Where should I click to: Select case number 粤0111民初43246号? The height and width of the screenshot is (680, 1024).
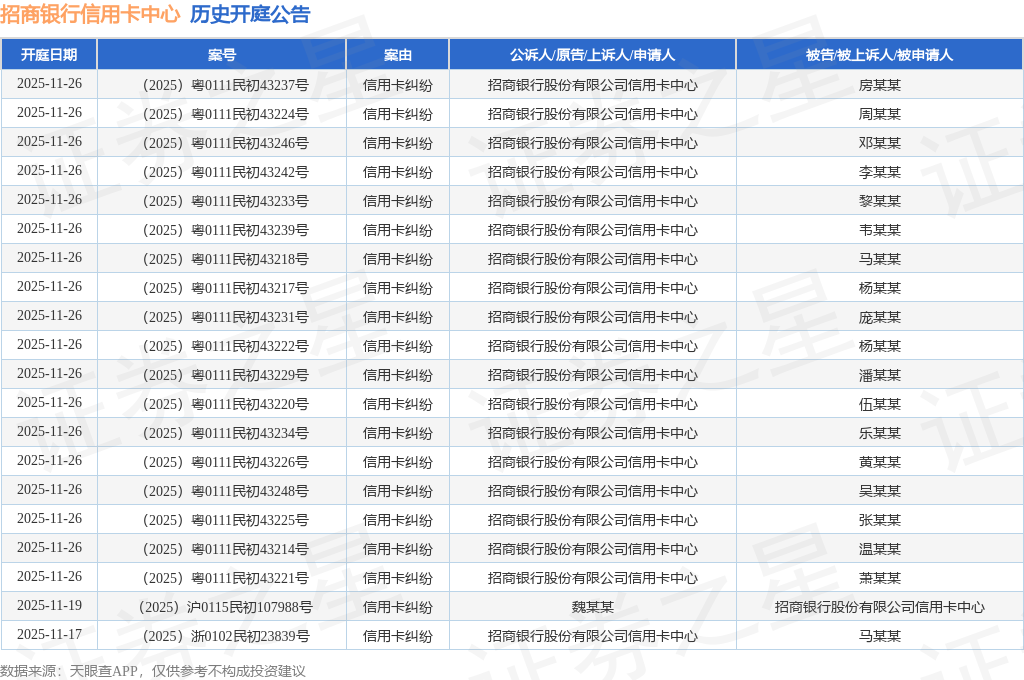coord(225,143)
